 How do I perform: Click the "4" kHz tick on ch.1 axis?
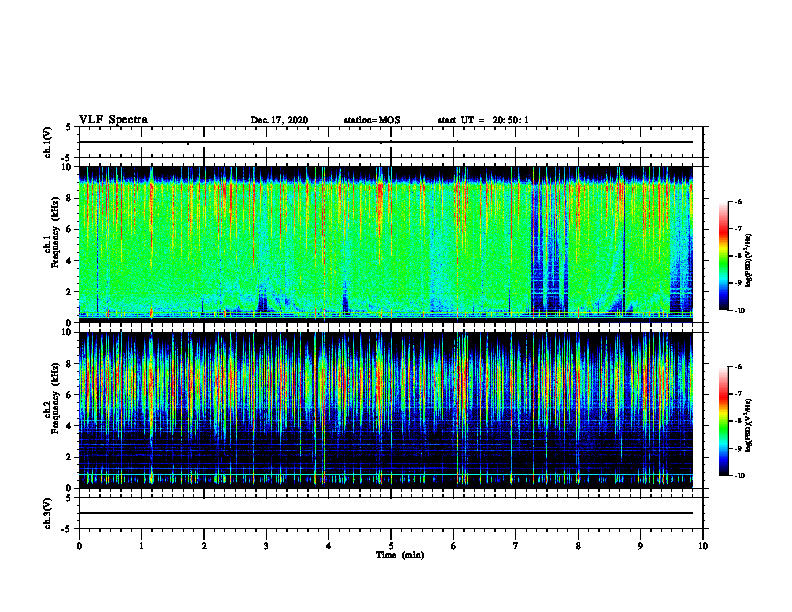(x=70, y=261)
